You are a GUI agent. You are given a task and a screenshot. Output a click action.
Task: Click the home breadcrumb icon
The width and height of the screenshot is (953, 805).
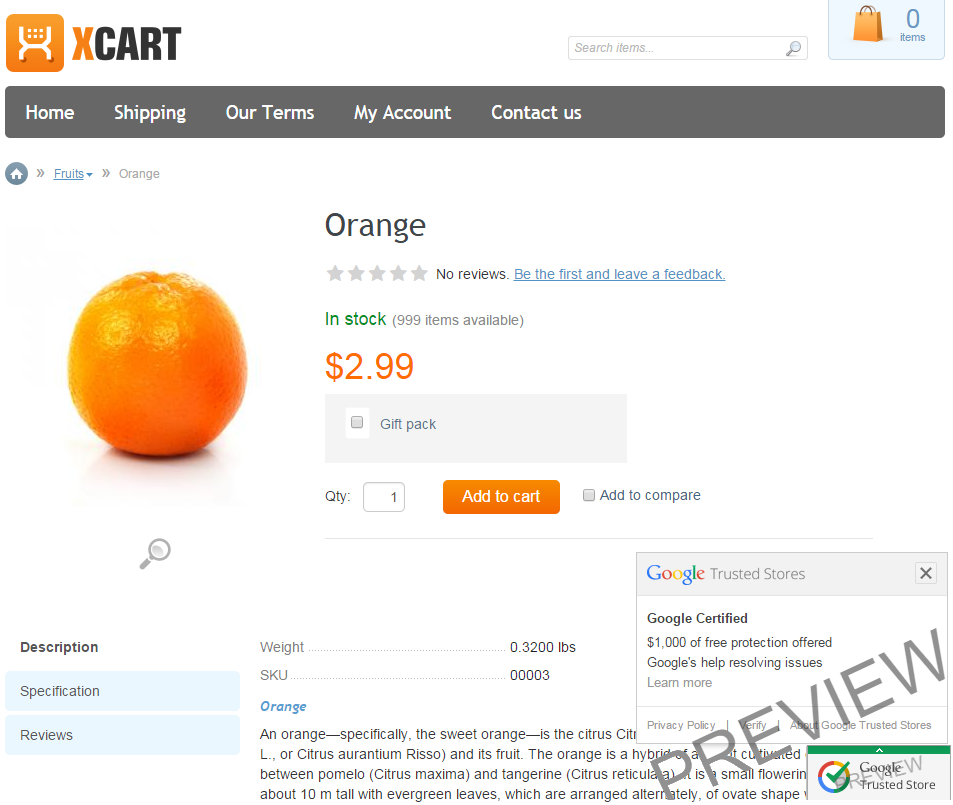(x=16, y=174)
